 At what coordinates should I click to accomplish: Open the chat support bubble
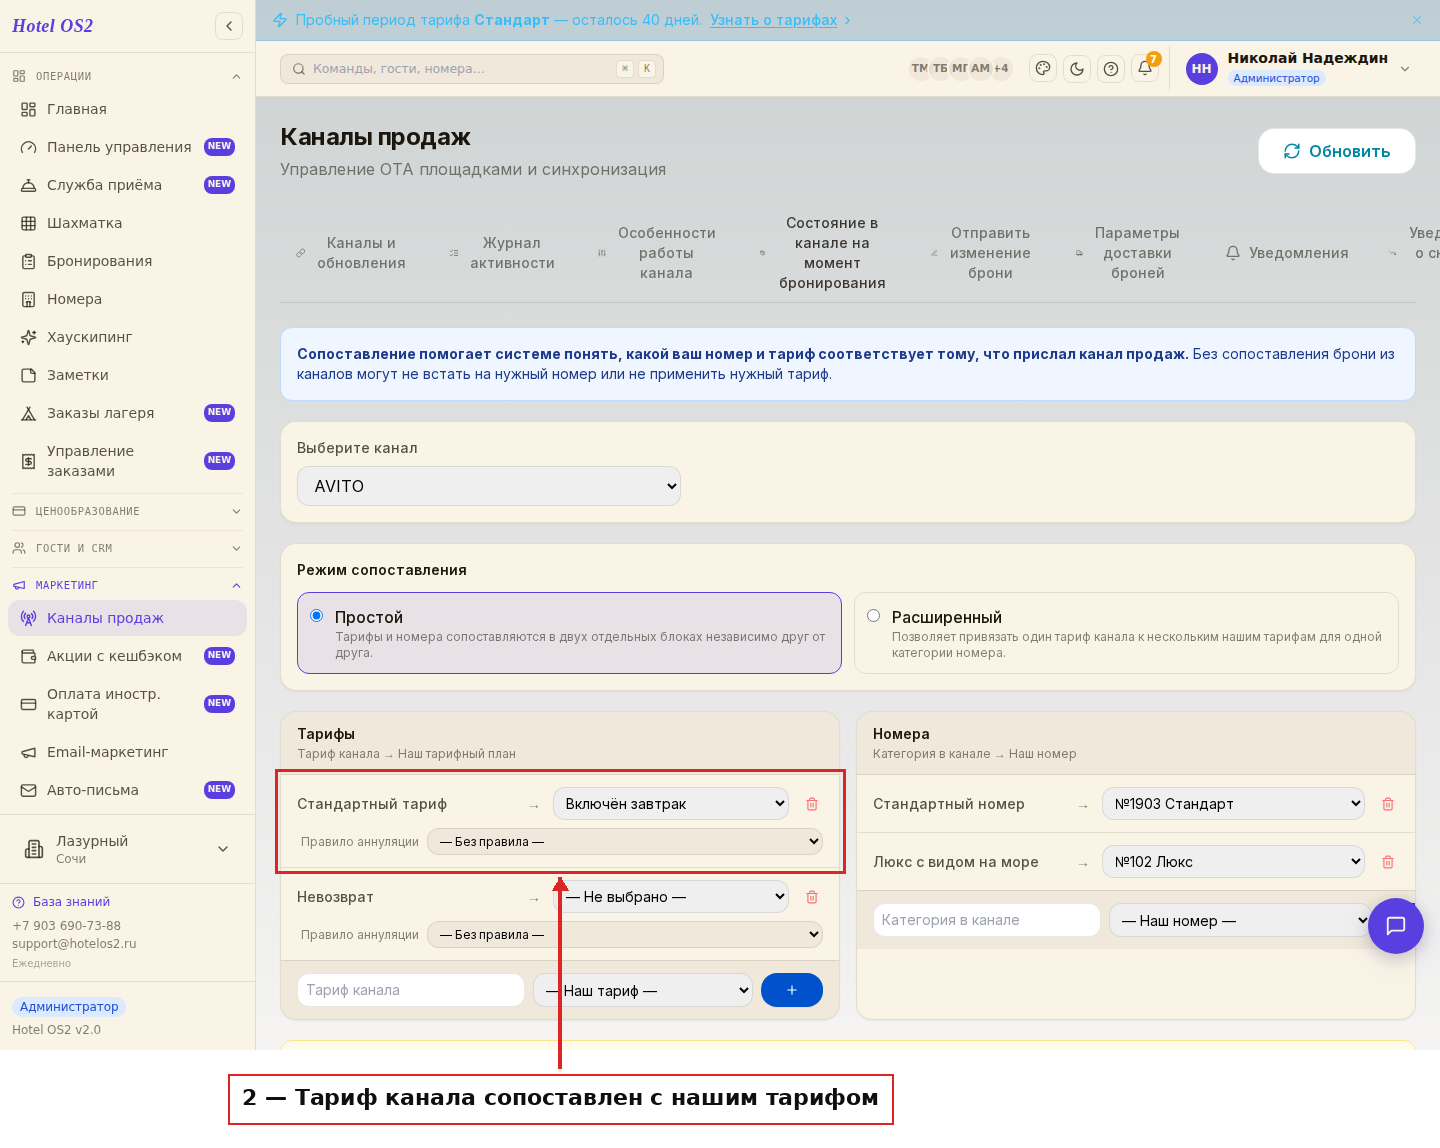1396,926
